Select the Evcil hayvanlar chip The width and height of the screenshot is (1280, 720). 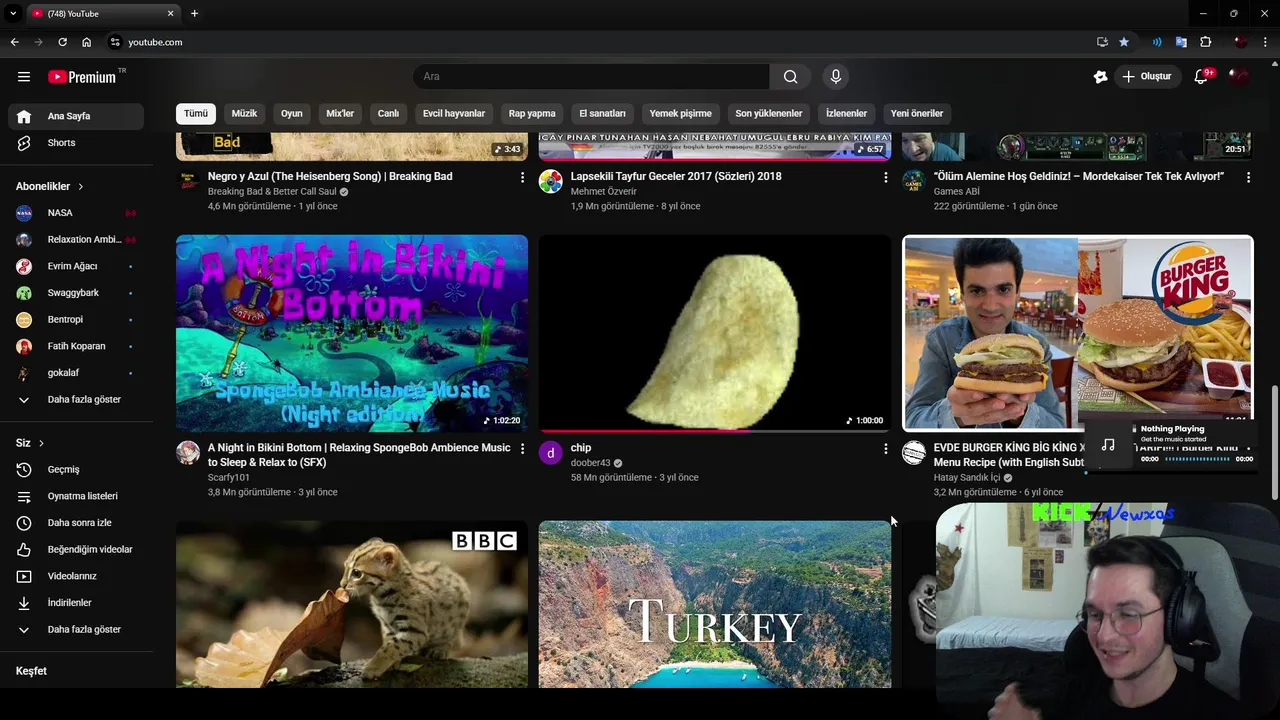(x=454, y=114)
